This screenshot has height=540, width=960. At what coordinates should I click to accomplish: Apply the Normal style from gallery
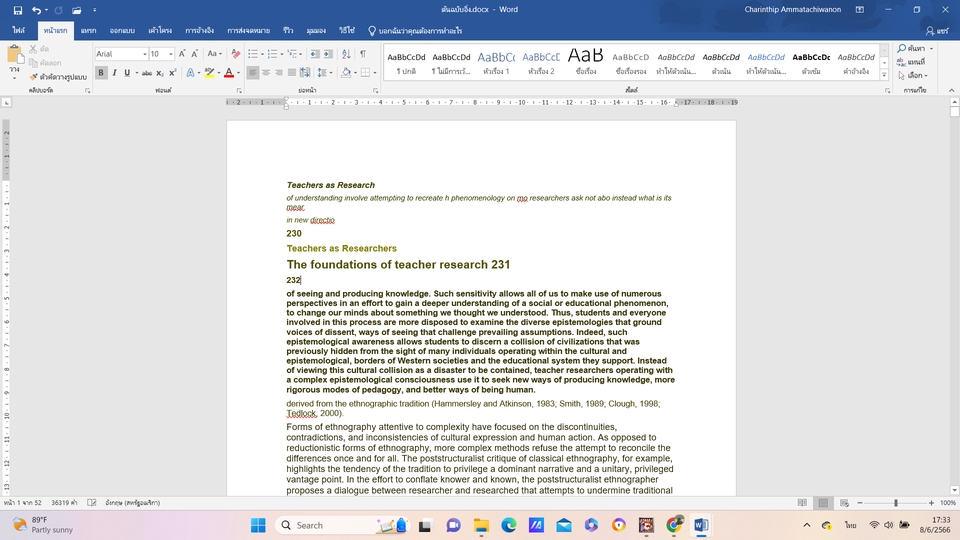(406, 63)
